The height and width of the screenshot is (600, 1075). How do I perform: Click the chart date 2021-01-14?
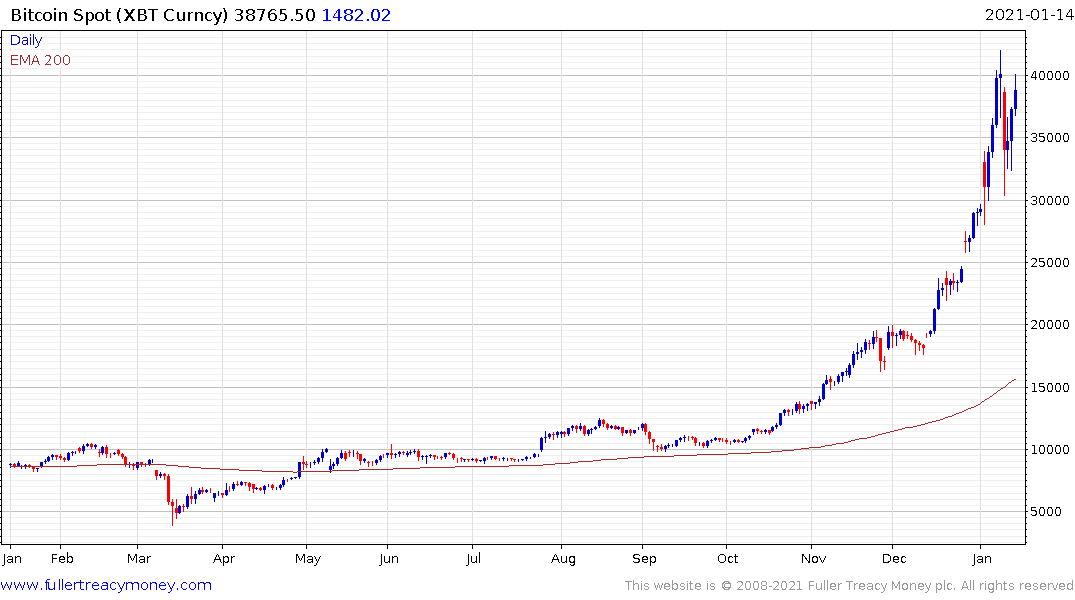[x=1028, y=15]
